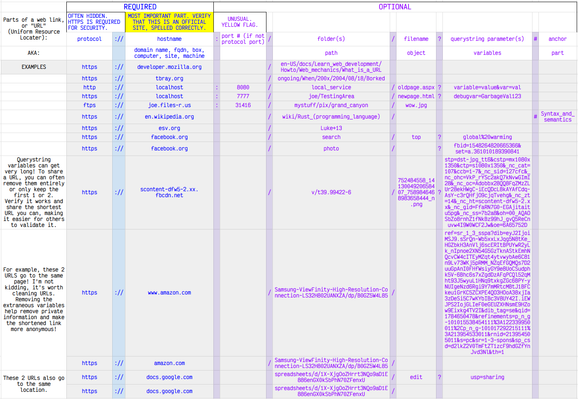This screenshot has height=399, width=578.
Task: Click the 'These 2 URLs also go' note
Action: (x=34, y=384)
